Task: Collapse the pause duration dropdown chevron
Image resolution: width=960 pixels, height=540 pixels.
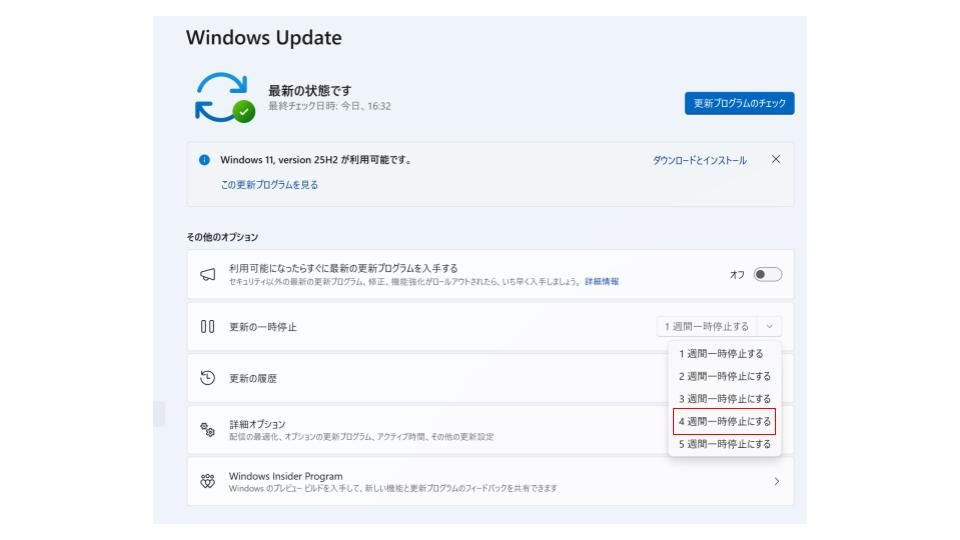Action: 769,326
